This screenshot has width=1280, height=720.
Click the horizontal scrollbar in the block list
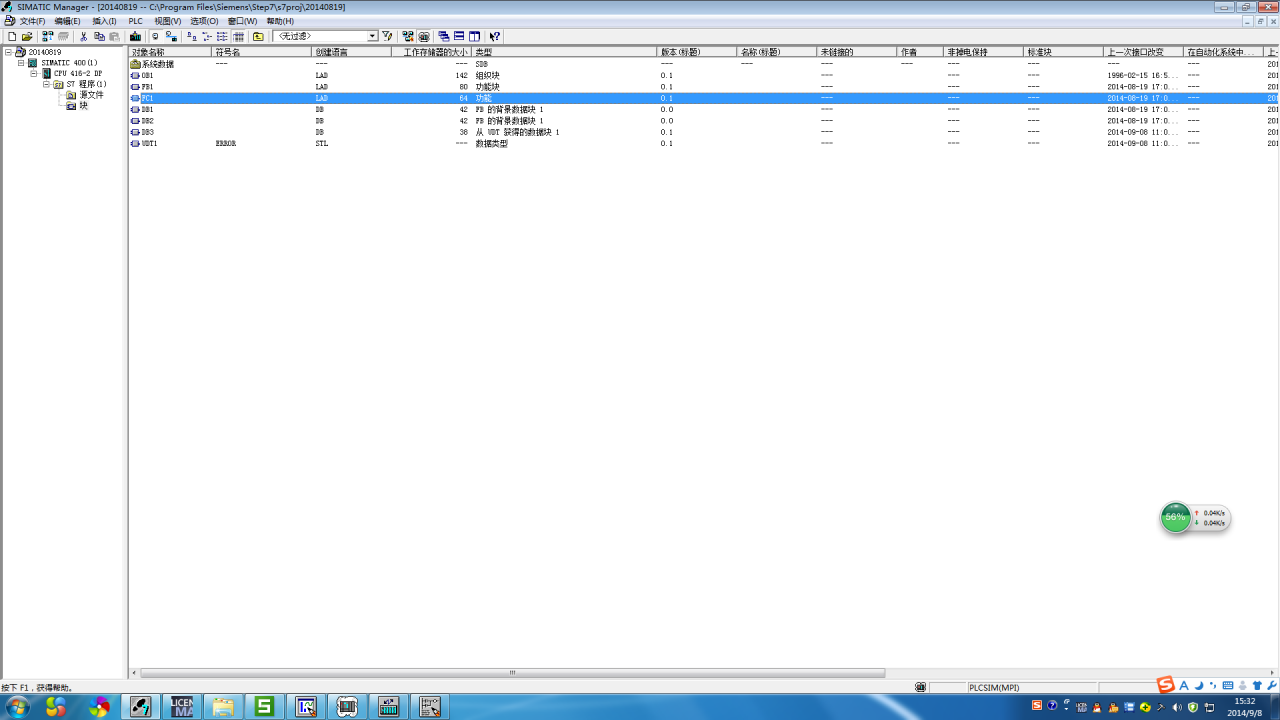pos(512,673)
